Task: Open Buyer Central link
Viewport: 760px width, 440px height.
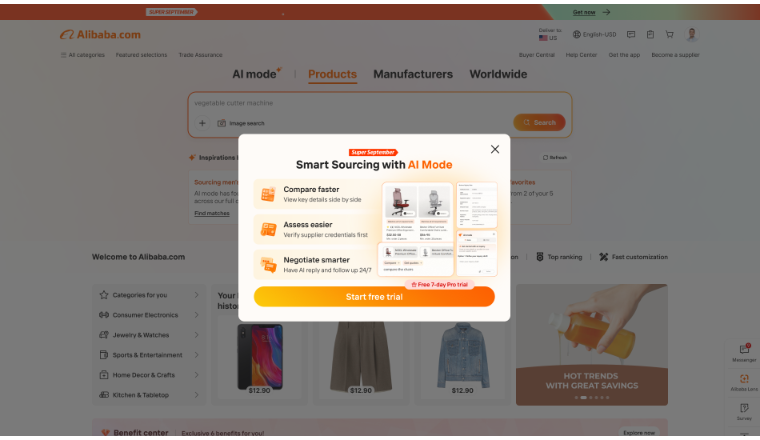Action: (x=536, y=55)
